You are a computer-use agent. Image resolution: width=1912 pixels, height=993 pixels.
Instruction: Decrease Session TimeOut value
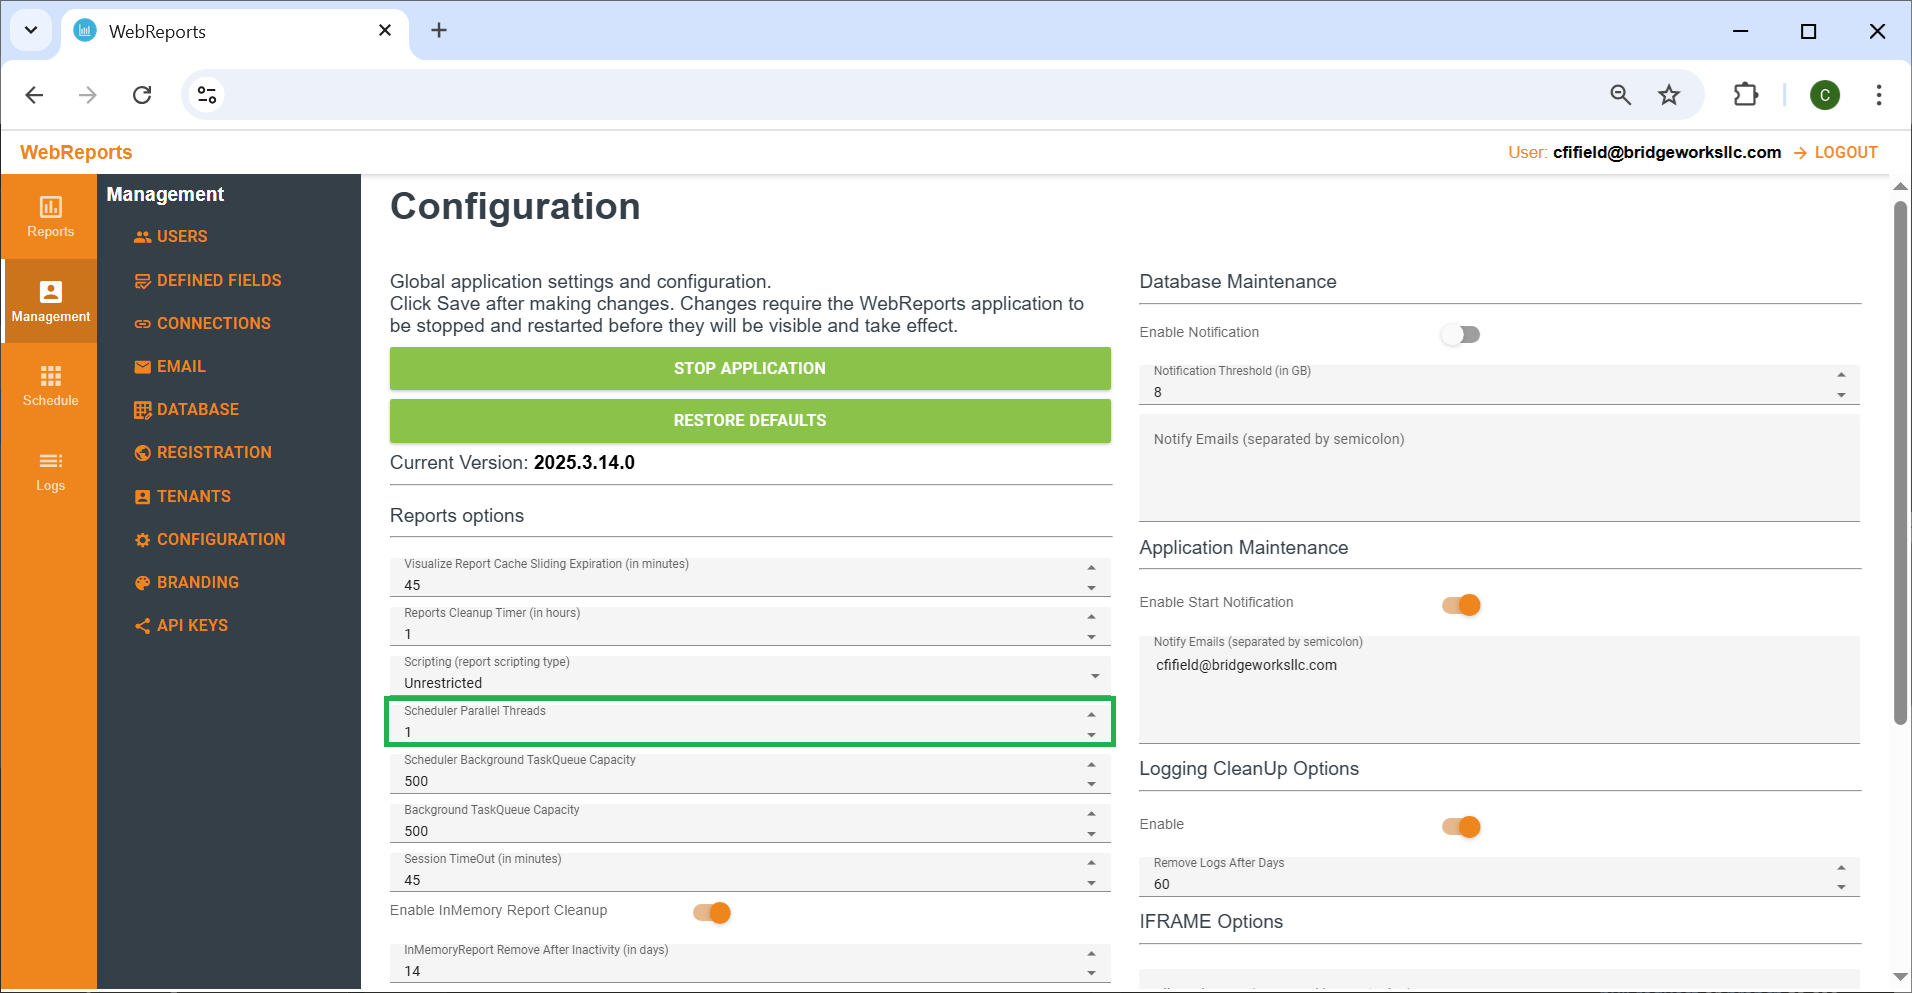click(1091, 883)
